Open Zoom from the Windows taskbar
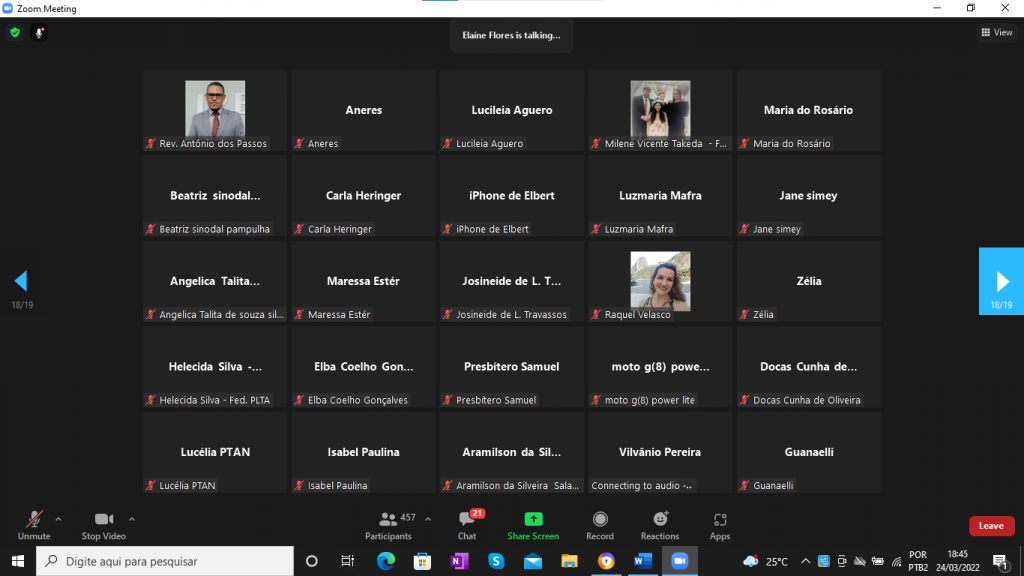The image size is (1024, 576). click(x=680, y=561)
